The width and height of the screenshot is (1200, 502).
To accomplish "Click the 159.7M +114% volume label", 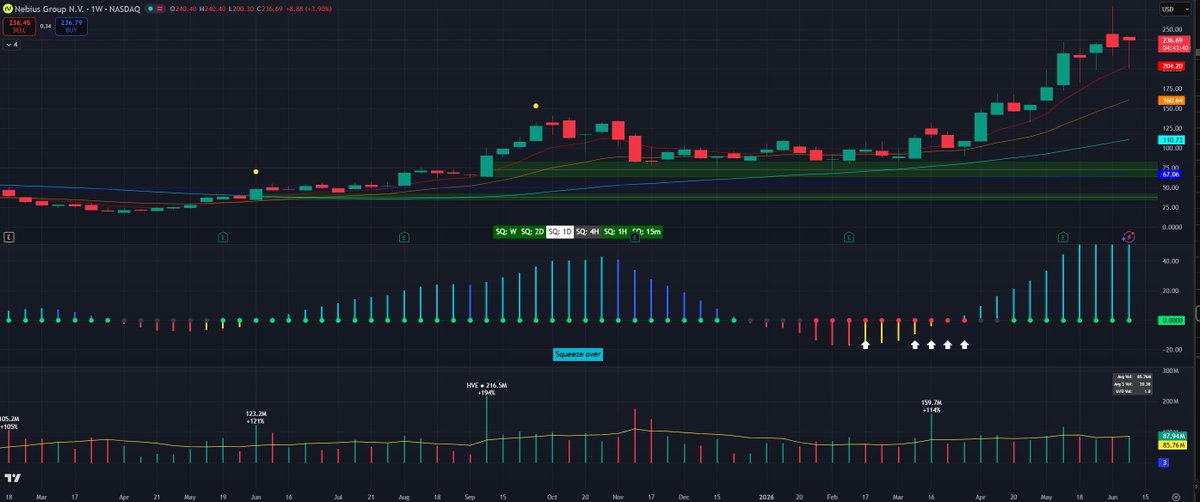I will pyautogui.click(x=932, y=407).
